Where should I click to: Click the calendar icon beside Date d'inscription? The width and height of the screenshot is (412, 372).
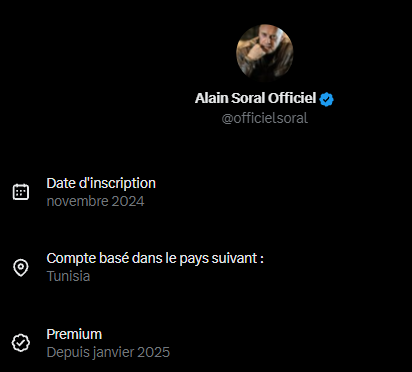21,192
